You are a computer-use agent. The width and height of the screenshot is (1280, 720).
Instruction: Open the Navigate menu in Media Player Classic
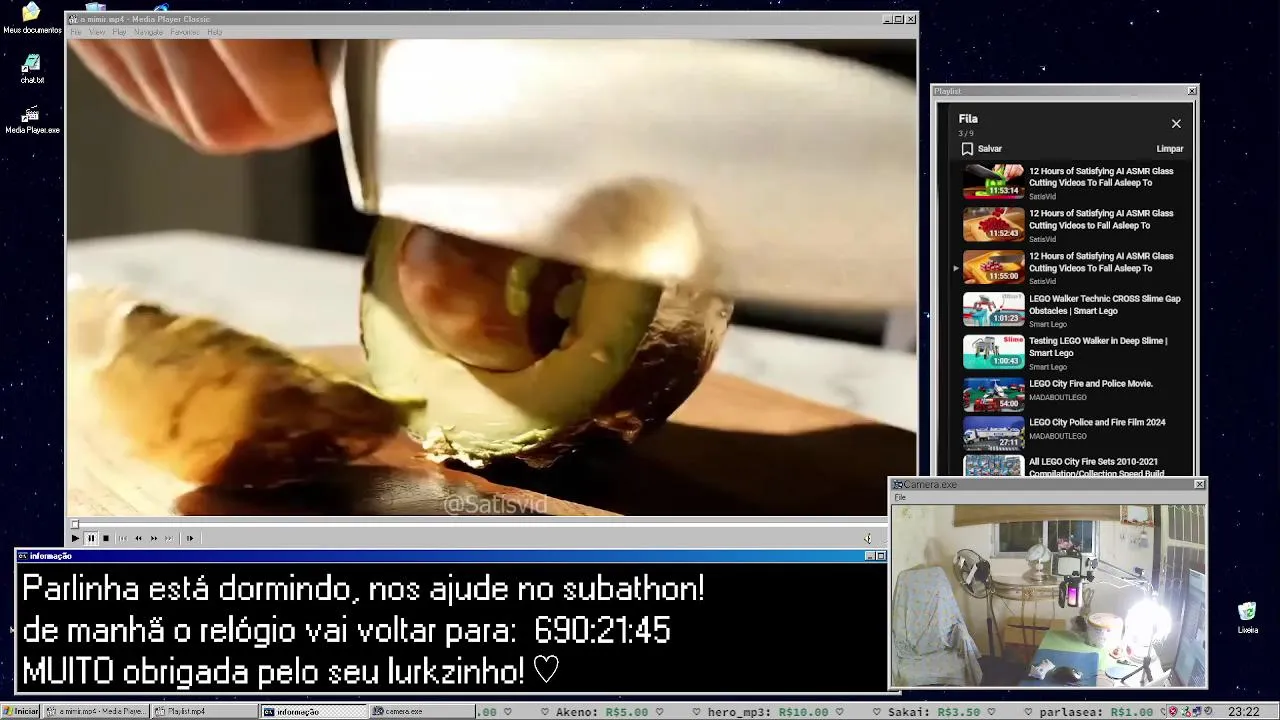click(x=148, y=32)
